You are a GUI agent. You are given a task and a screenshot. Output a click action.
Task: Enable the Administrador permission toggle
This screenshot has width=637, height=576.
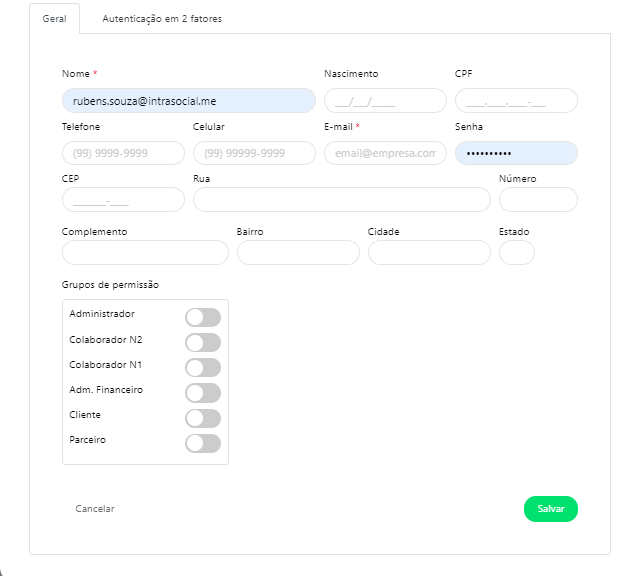pyautogui.click(x=203, y=317)
